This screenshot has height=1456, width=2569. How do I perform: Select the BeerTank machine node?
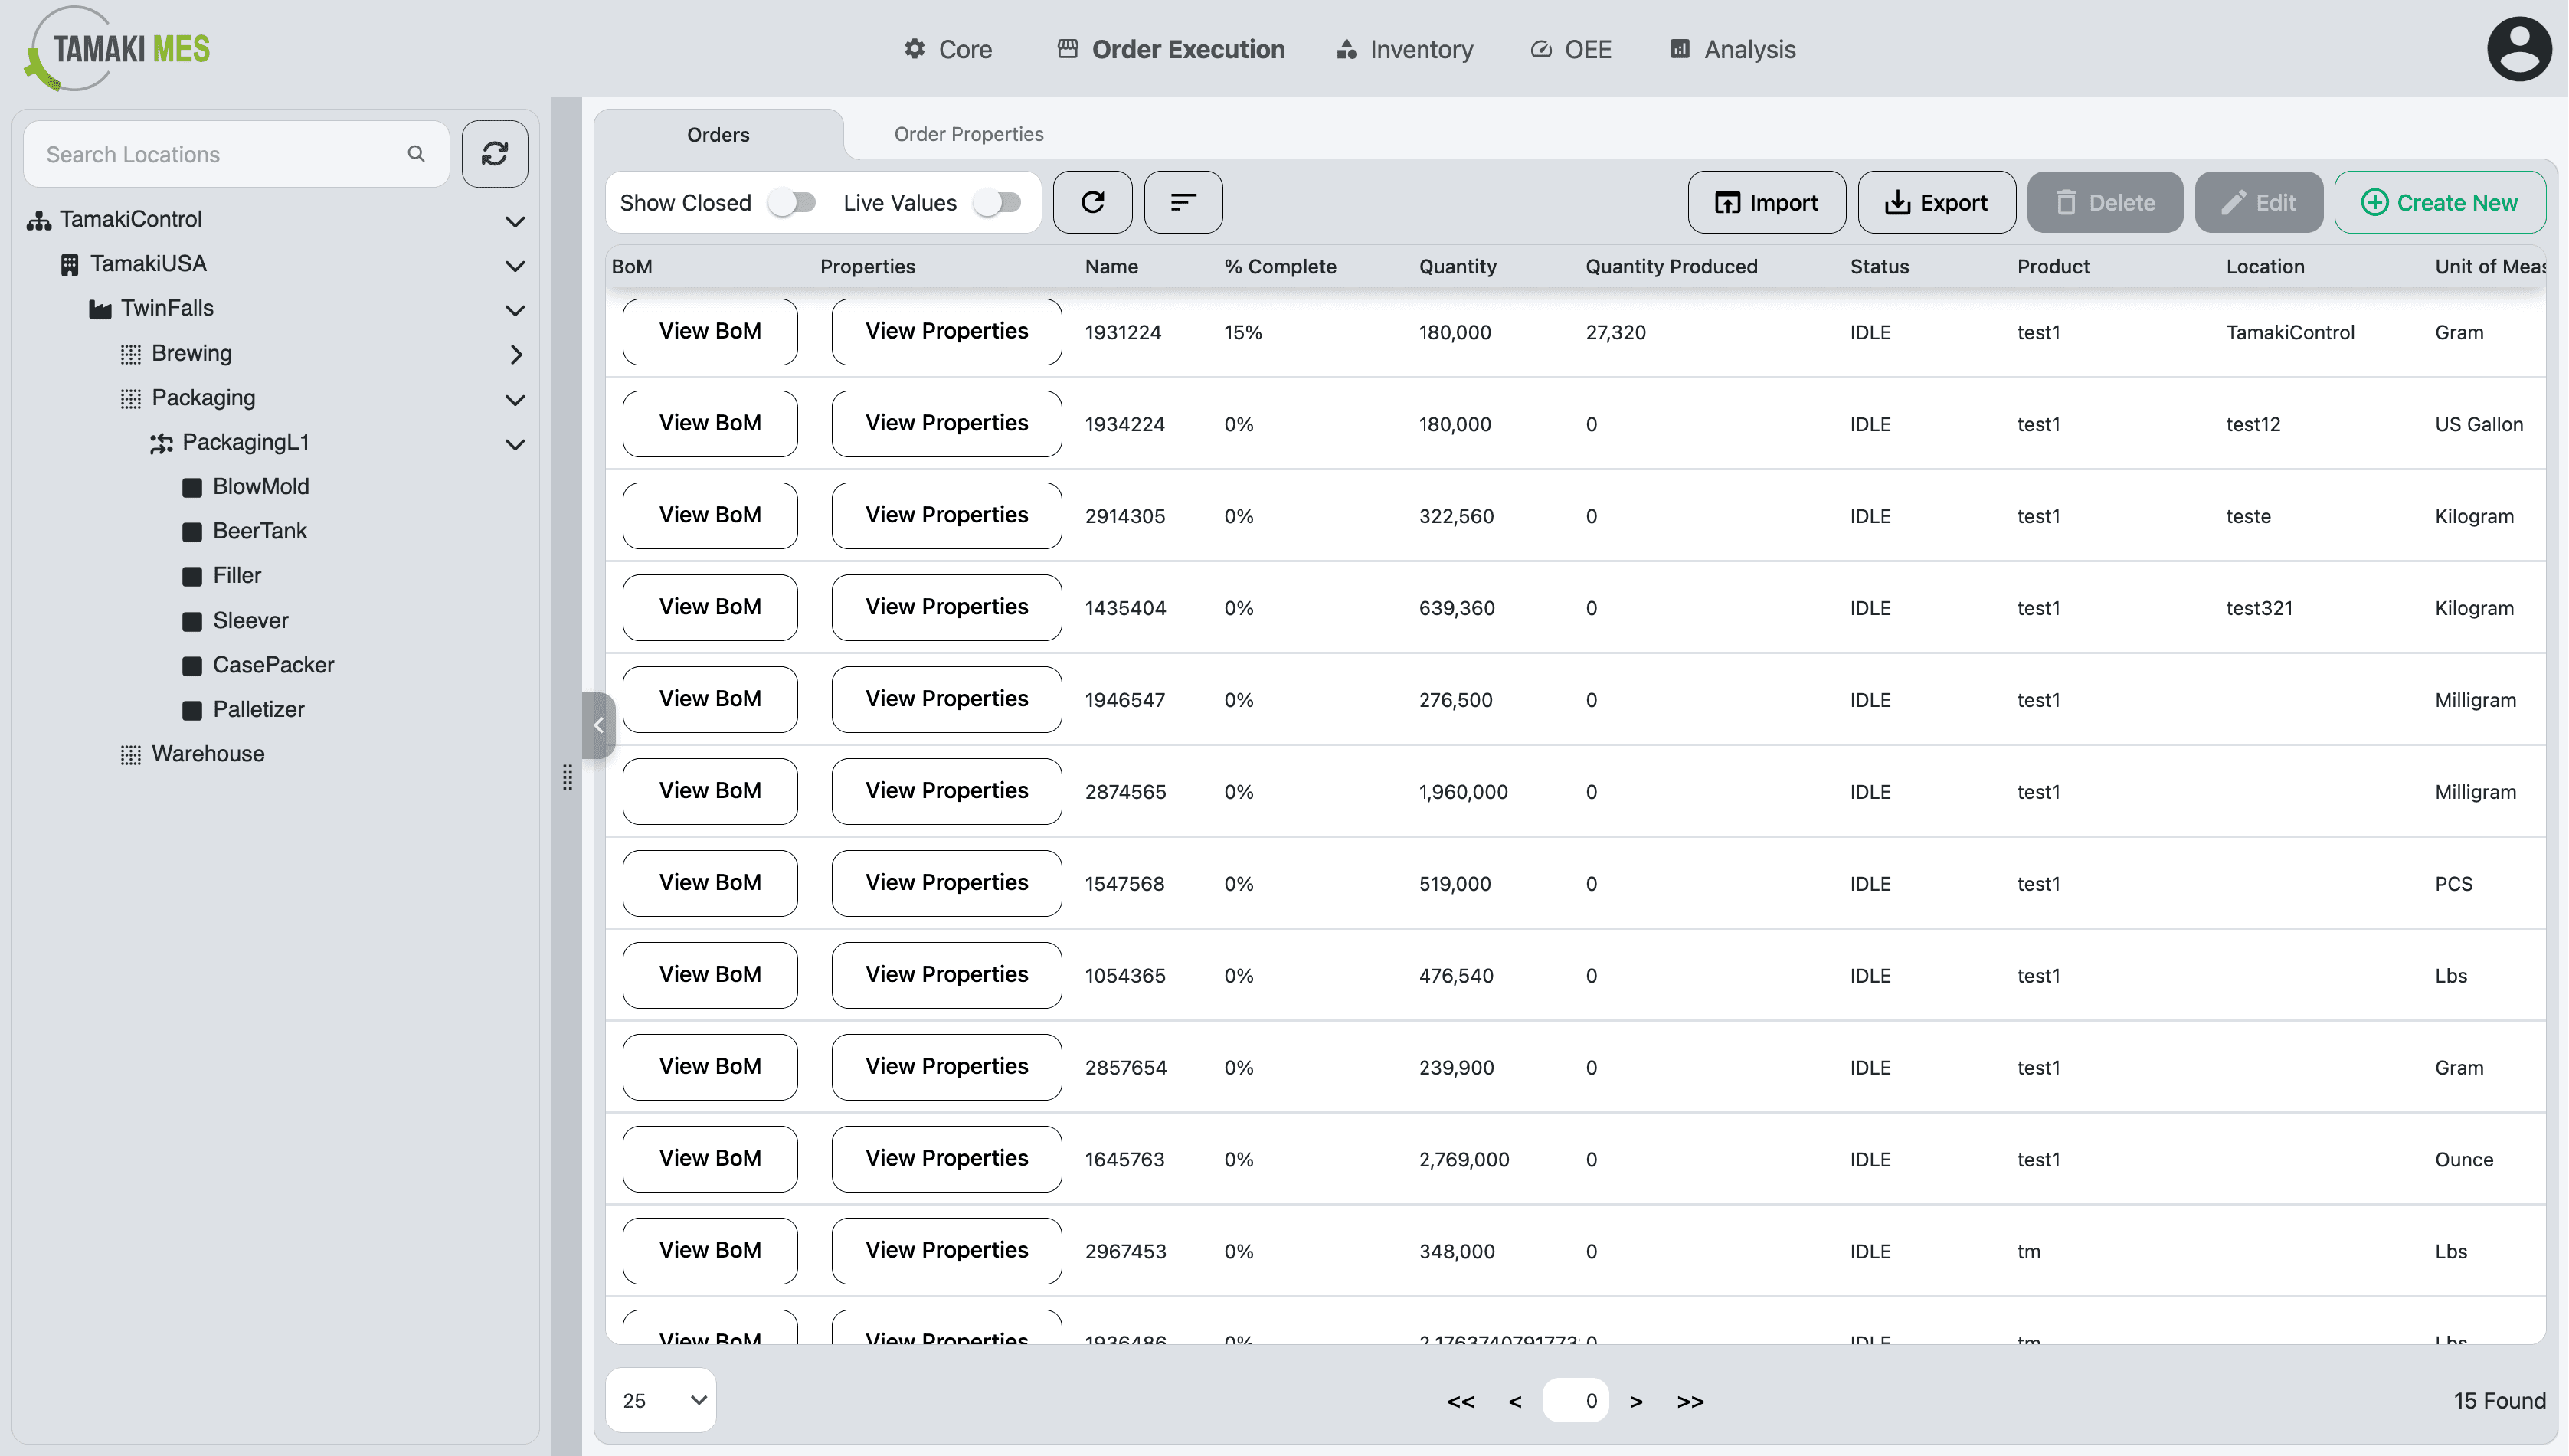[x=259, y=531]
